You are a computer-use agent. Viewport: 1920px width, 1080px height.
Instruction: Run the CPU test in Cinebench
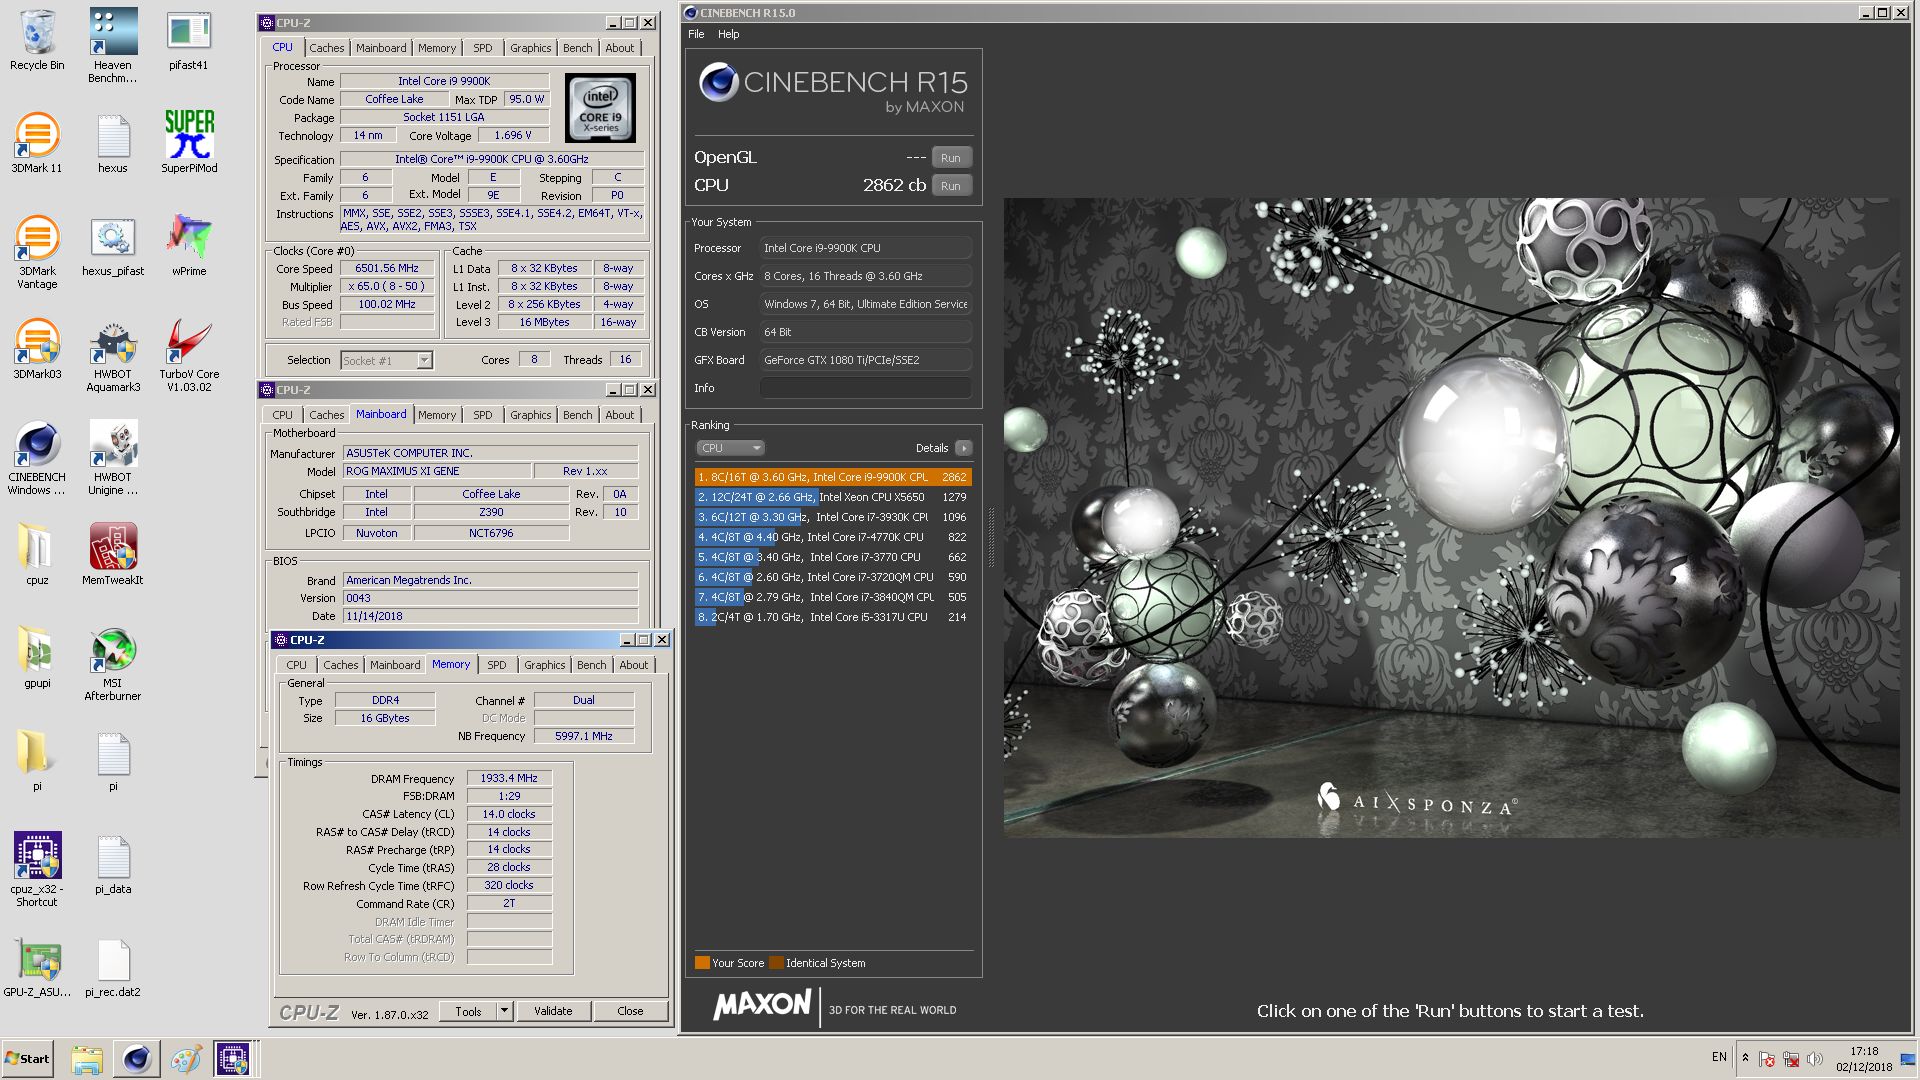click(951, 186)
